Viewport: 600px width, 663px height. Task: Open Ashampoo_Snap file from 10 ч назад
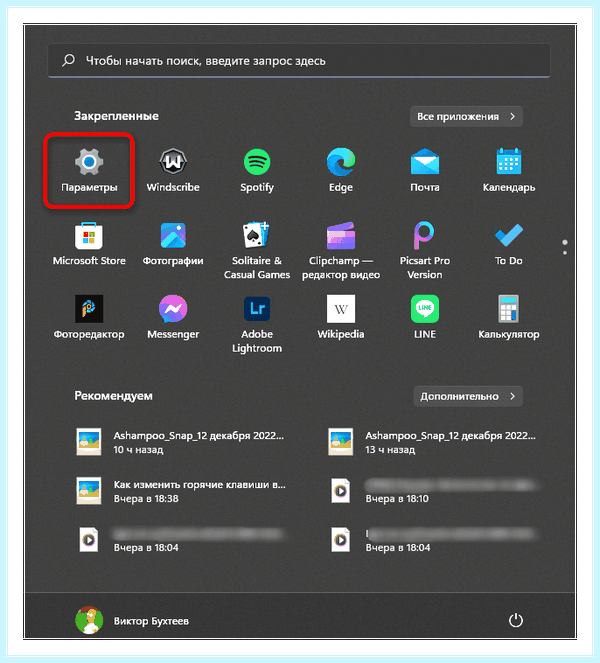coord(182,442)
